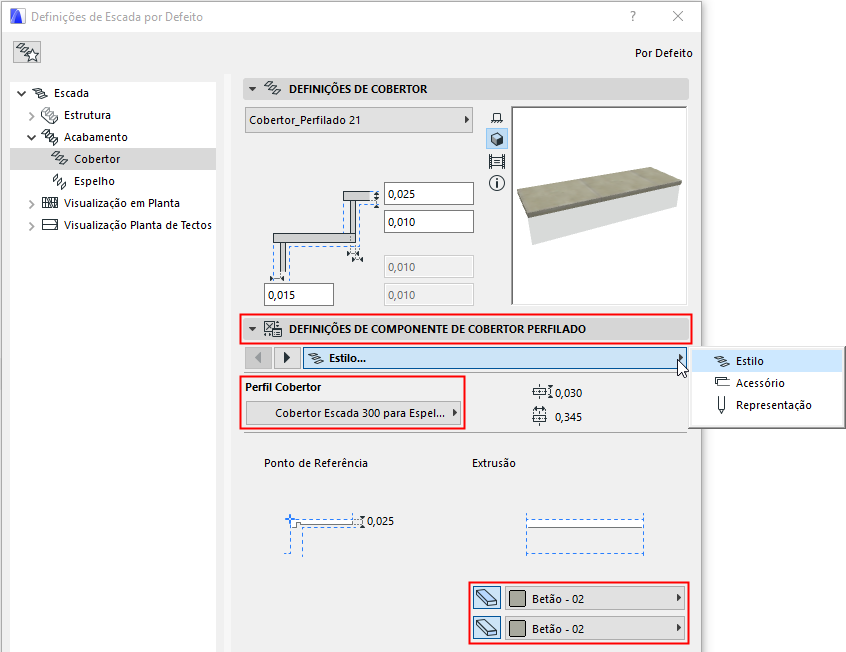Screen dimensions: 846x652
Task: Open the Cobertor_Perfilado 21 dropdown
Action: (359, 120)
